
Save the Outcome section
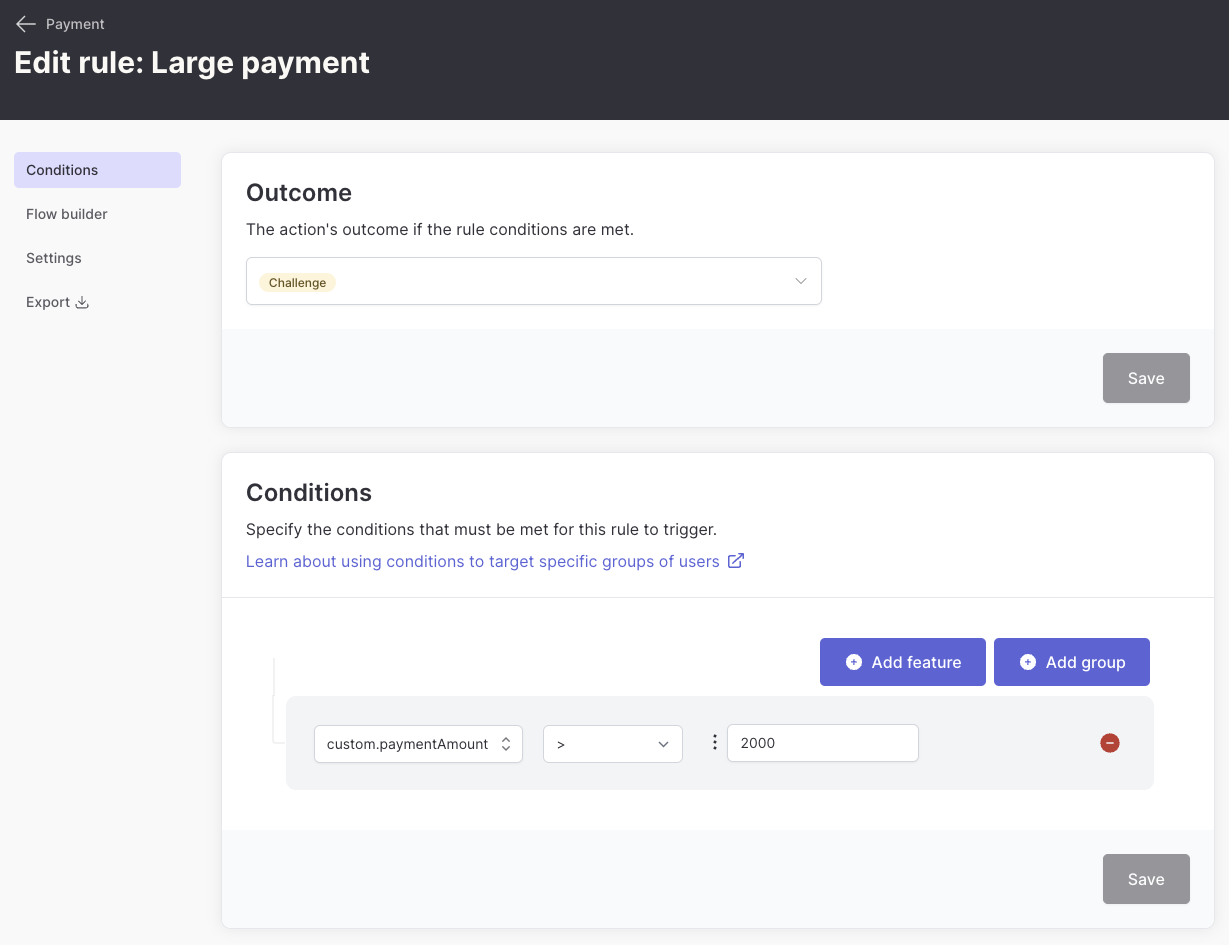(1146, 378)
